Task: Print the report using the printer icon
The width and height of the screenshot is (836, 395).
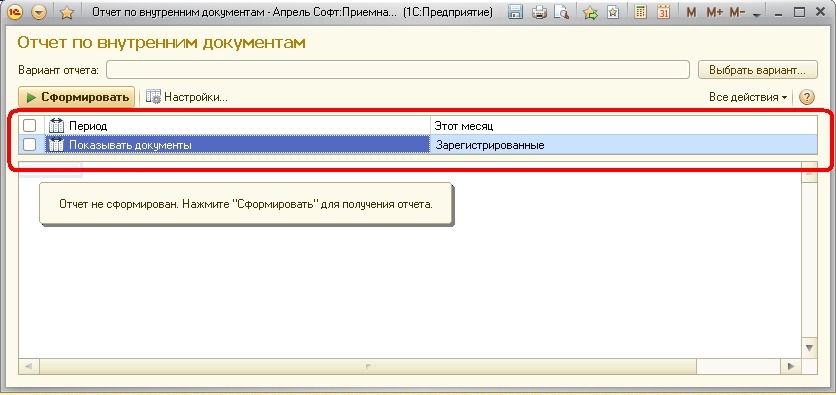Action: click(x=540, y=12)
